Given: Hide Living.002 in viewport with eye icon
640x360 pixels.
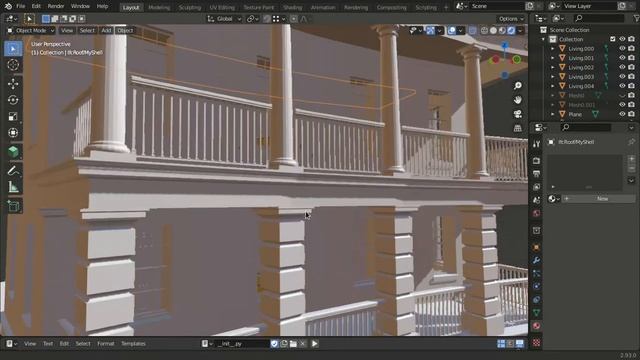Looking at the screenshot, I should [622, 67].
